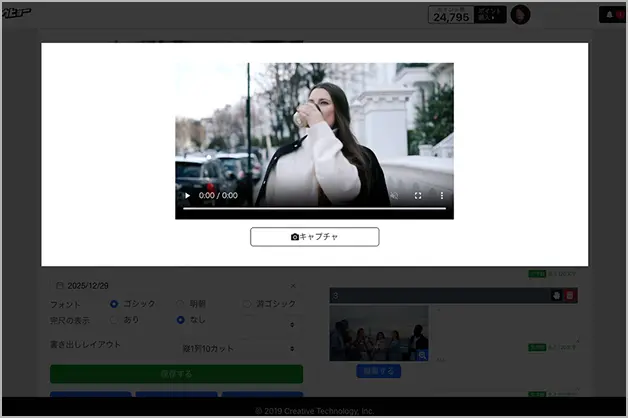This screenshot has height=418, width=628.
Task: Open video more options menu
Action: point(442,196)
